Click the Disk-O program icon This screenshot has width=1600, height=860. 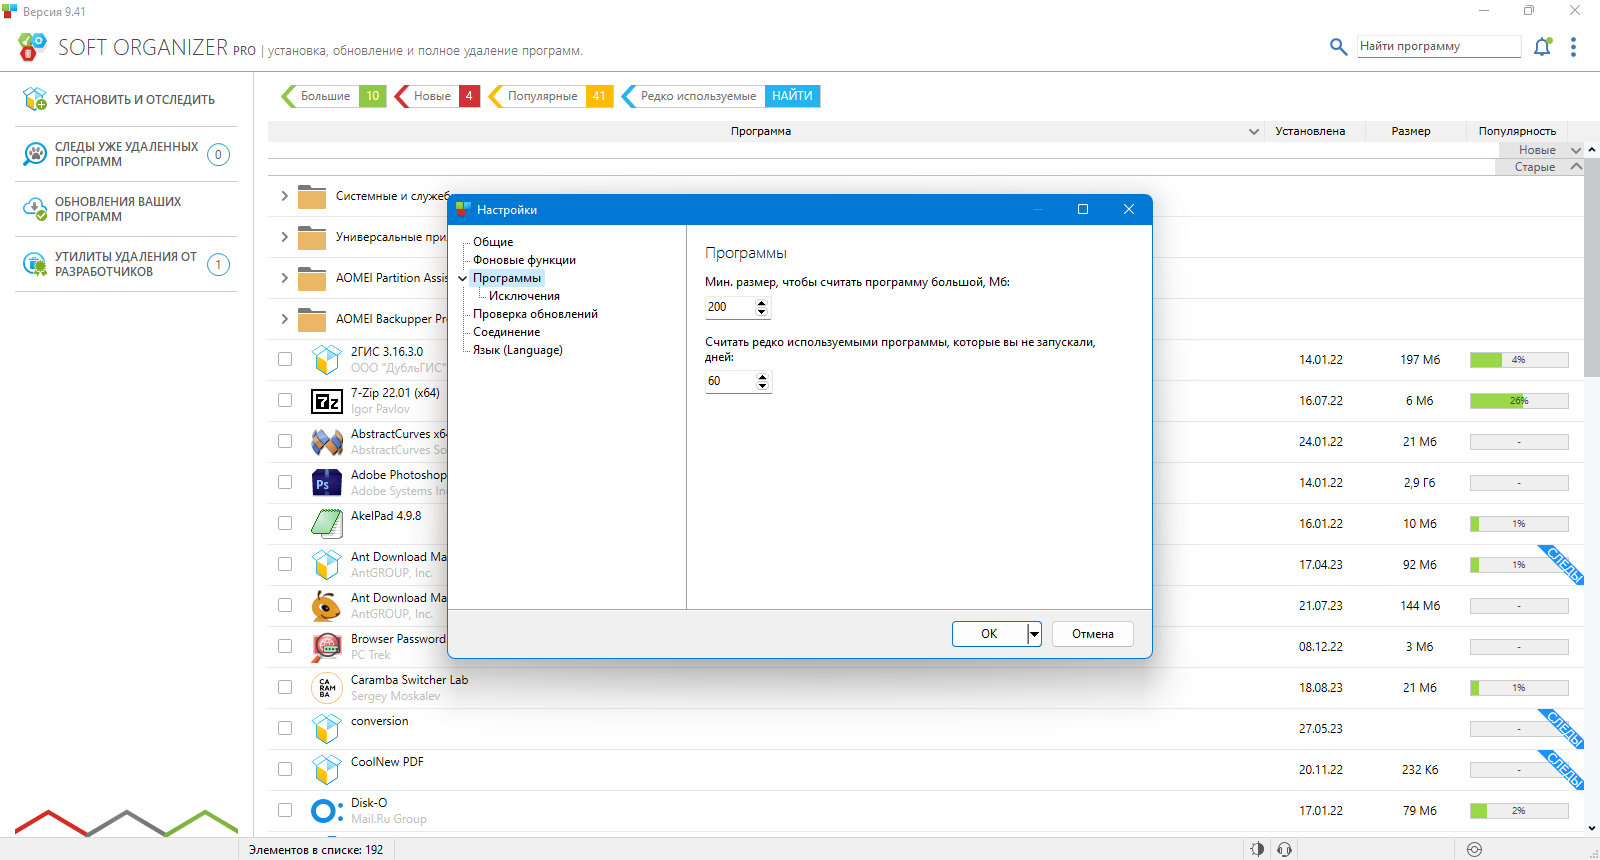(x=327, y=811)
